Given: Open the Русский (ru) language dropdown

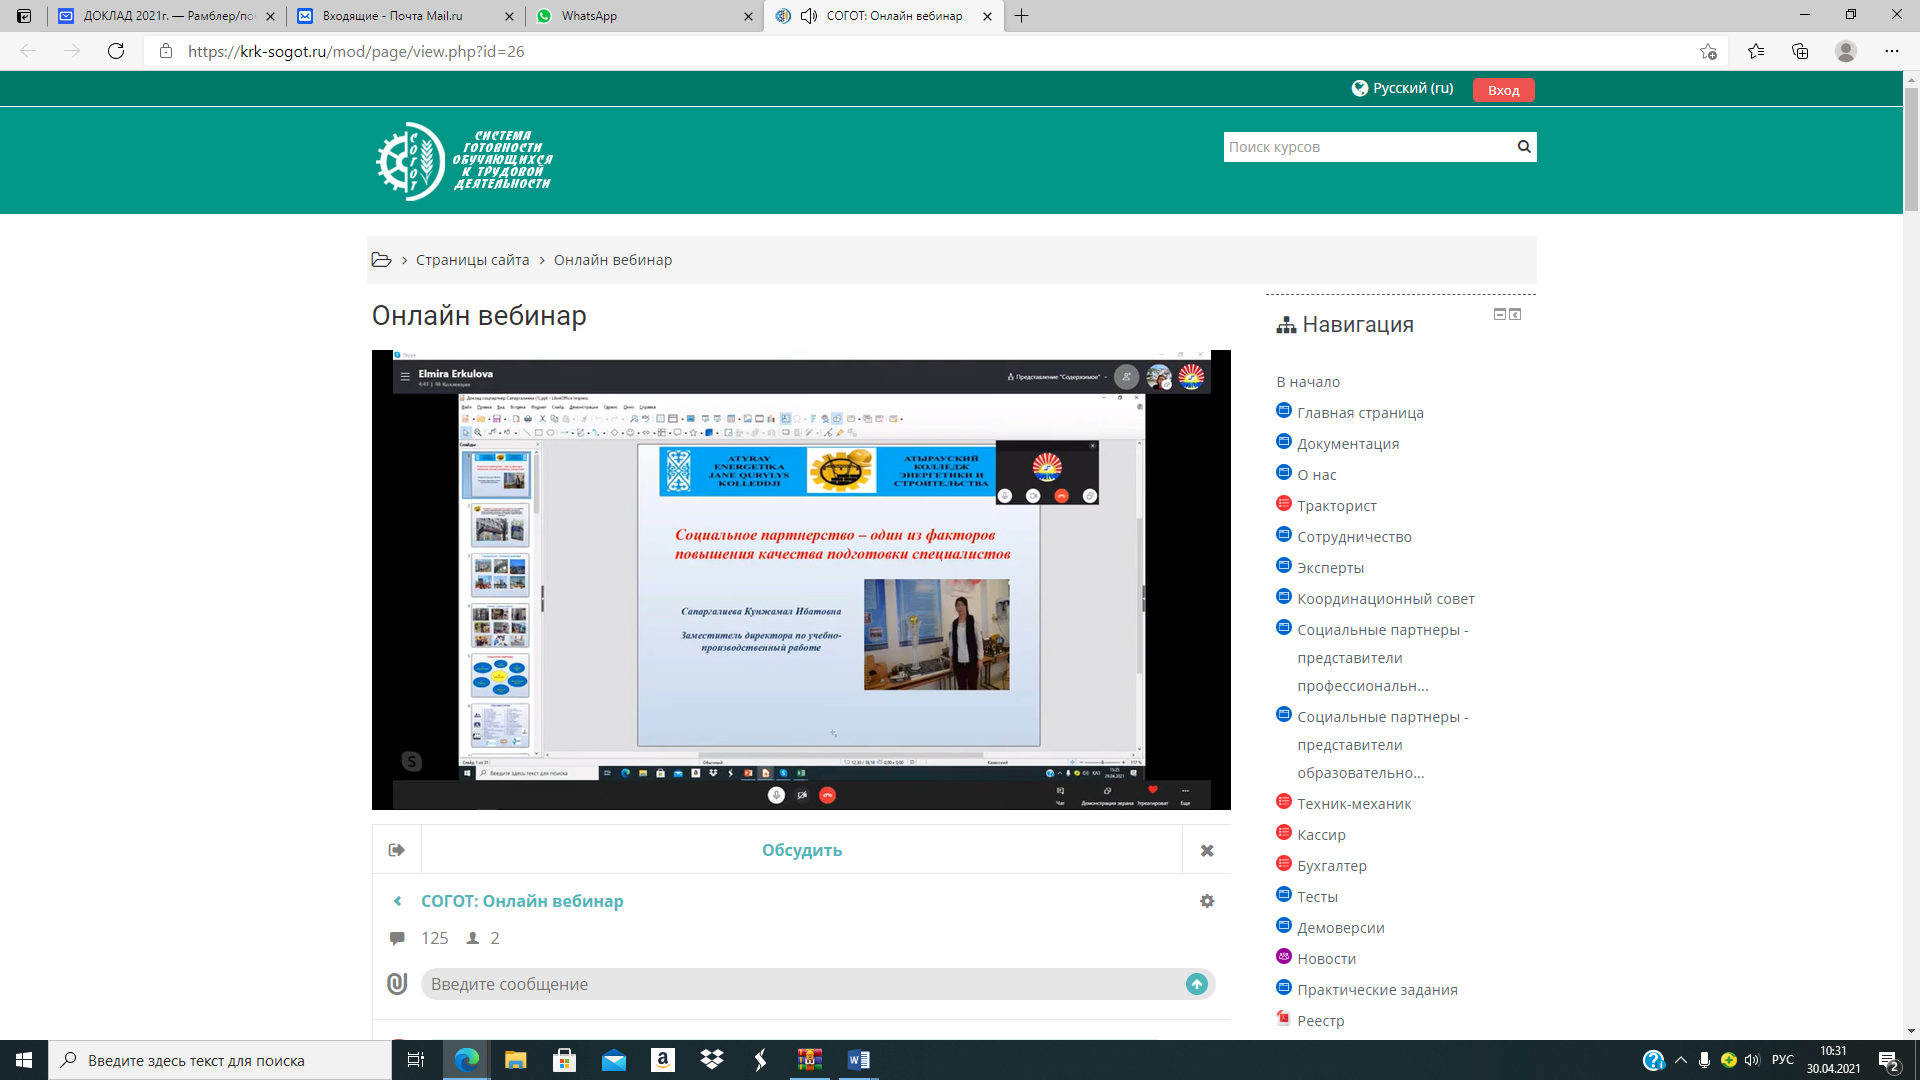Looking at the screenshot, I should coord(1402,88).
